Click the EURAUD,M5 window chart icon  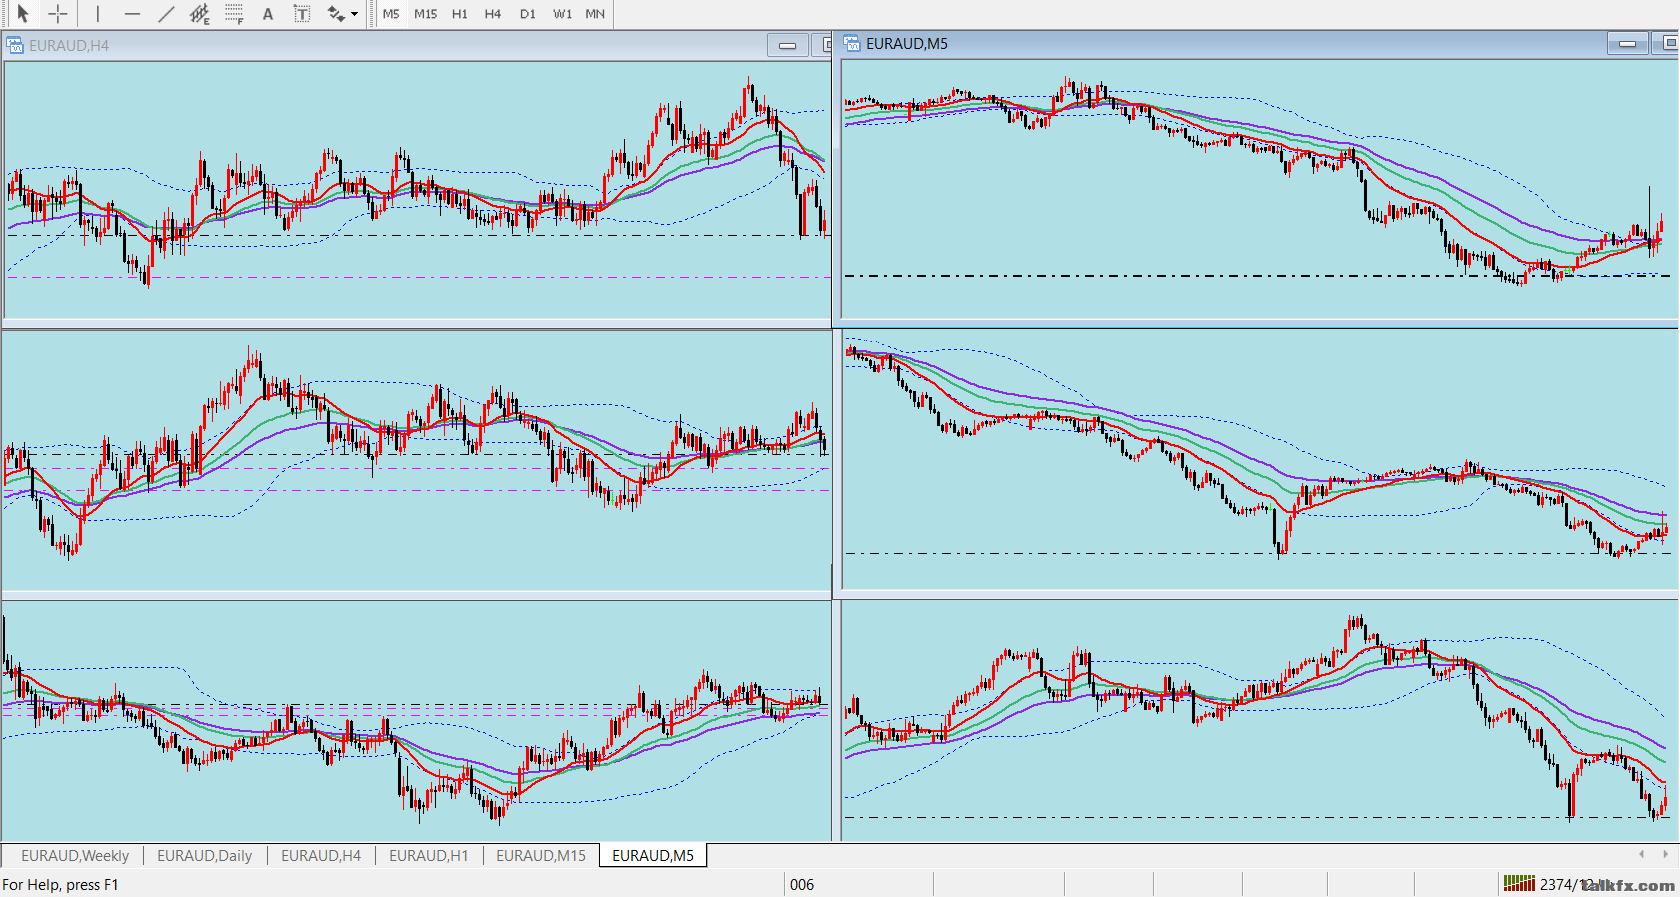pyautogui.click(x=852, y=43)
